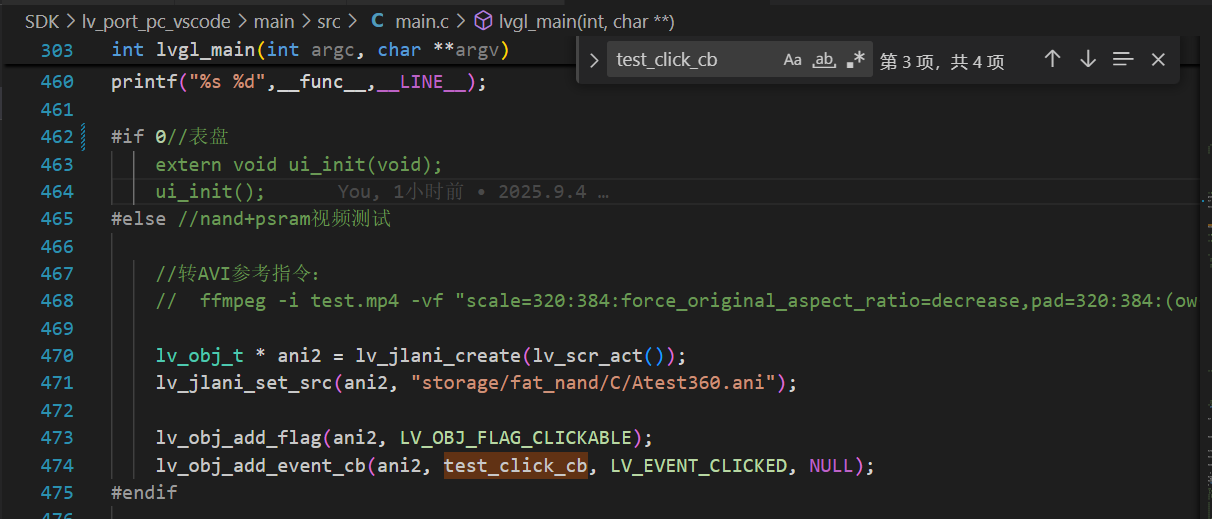Click the NULL argument on line 474
The width and height of the screenshot is (1212, 519).
click(x=831, y=465)
